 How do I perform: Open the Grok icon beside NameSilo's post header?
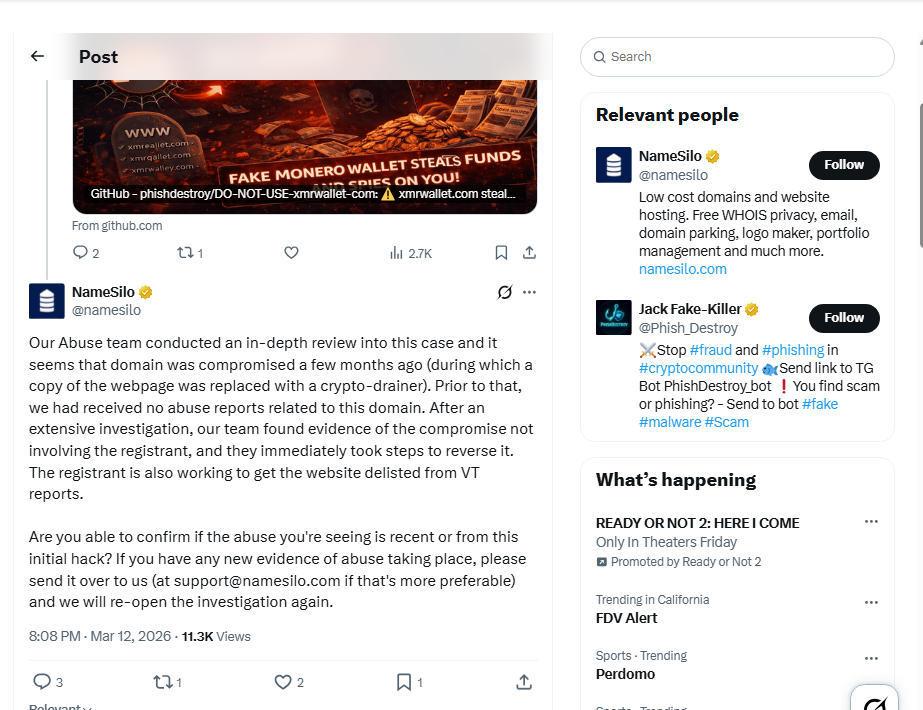(x=504, y=292)
